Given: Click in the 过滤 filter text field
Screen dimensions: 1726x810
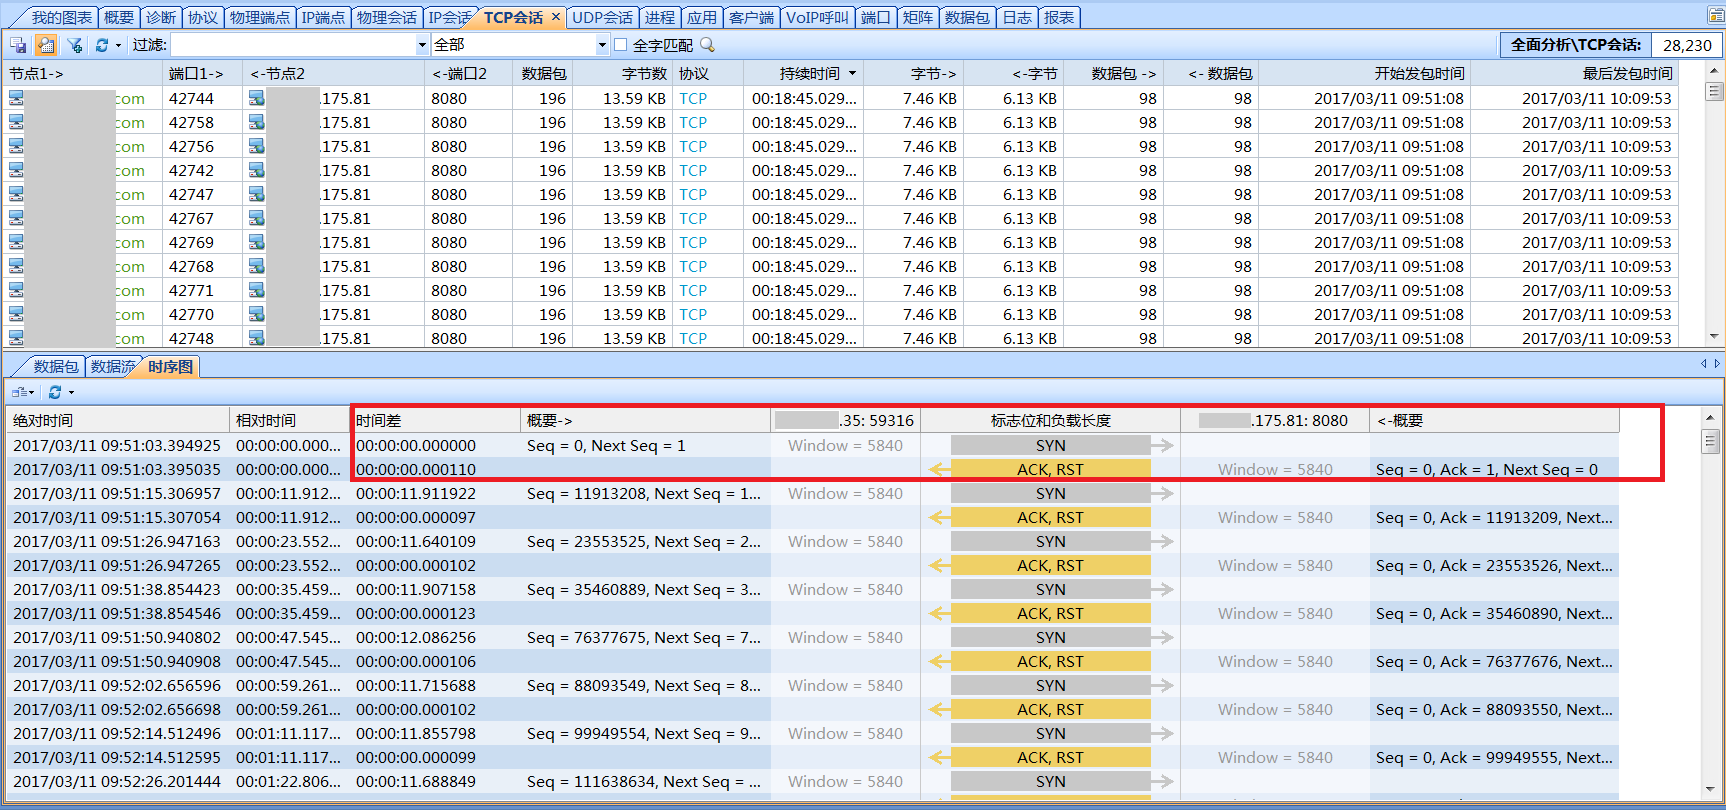Looking at the screenshot, I should (293, 45).
